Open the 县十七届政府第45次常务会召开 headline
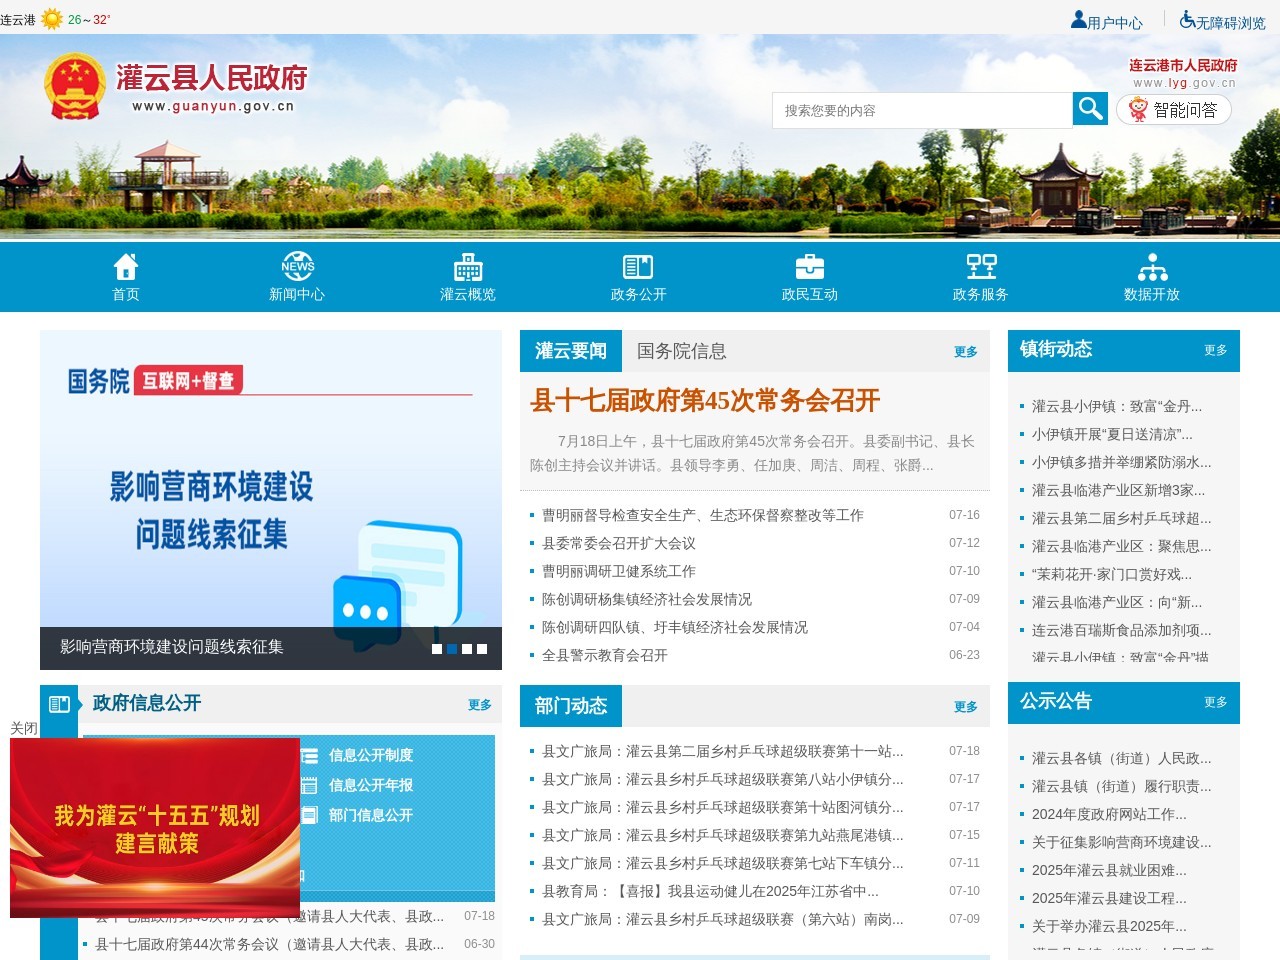This screenshot has height=960, width=1280. point(706,400)
